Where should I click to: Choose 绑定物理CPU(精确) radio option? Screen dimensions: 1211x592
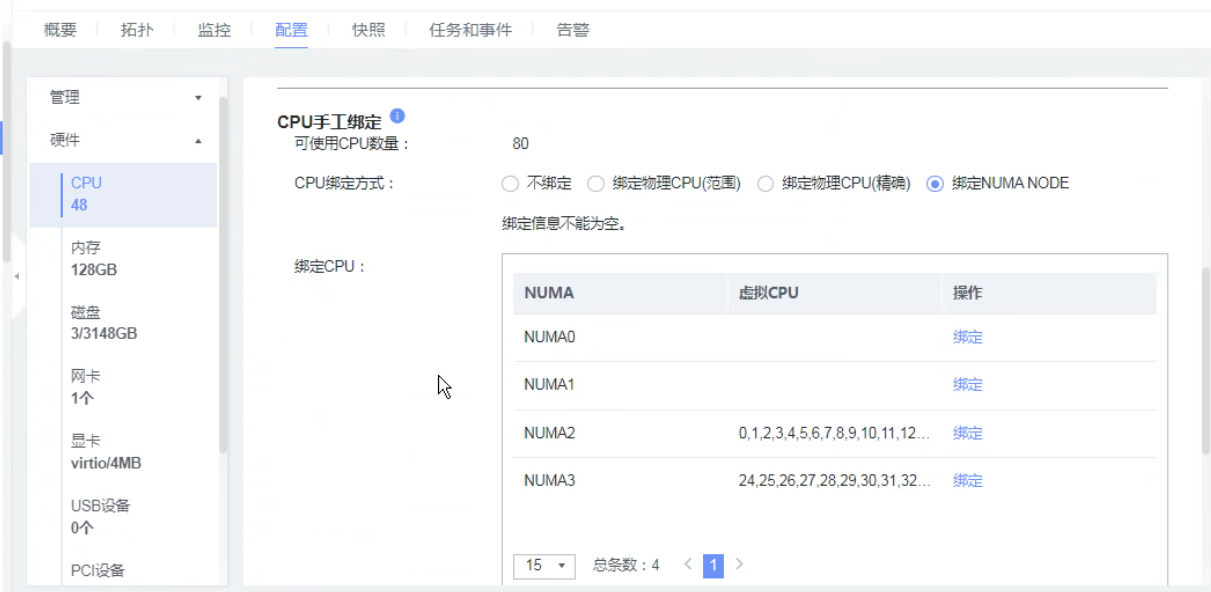pos(766,184)
